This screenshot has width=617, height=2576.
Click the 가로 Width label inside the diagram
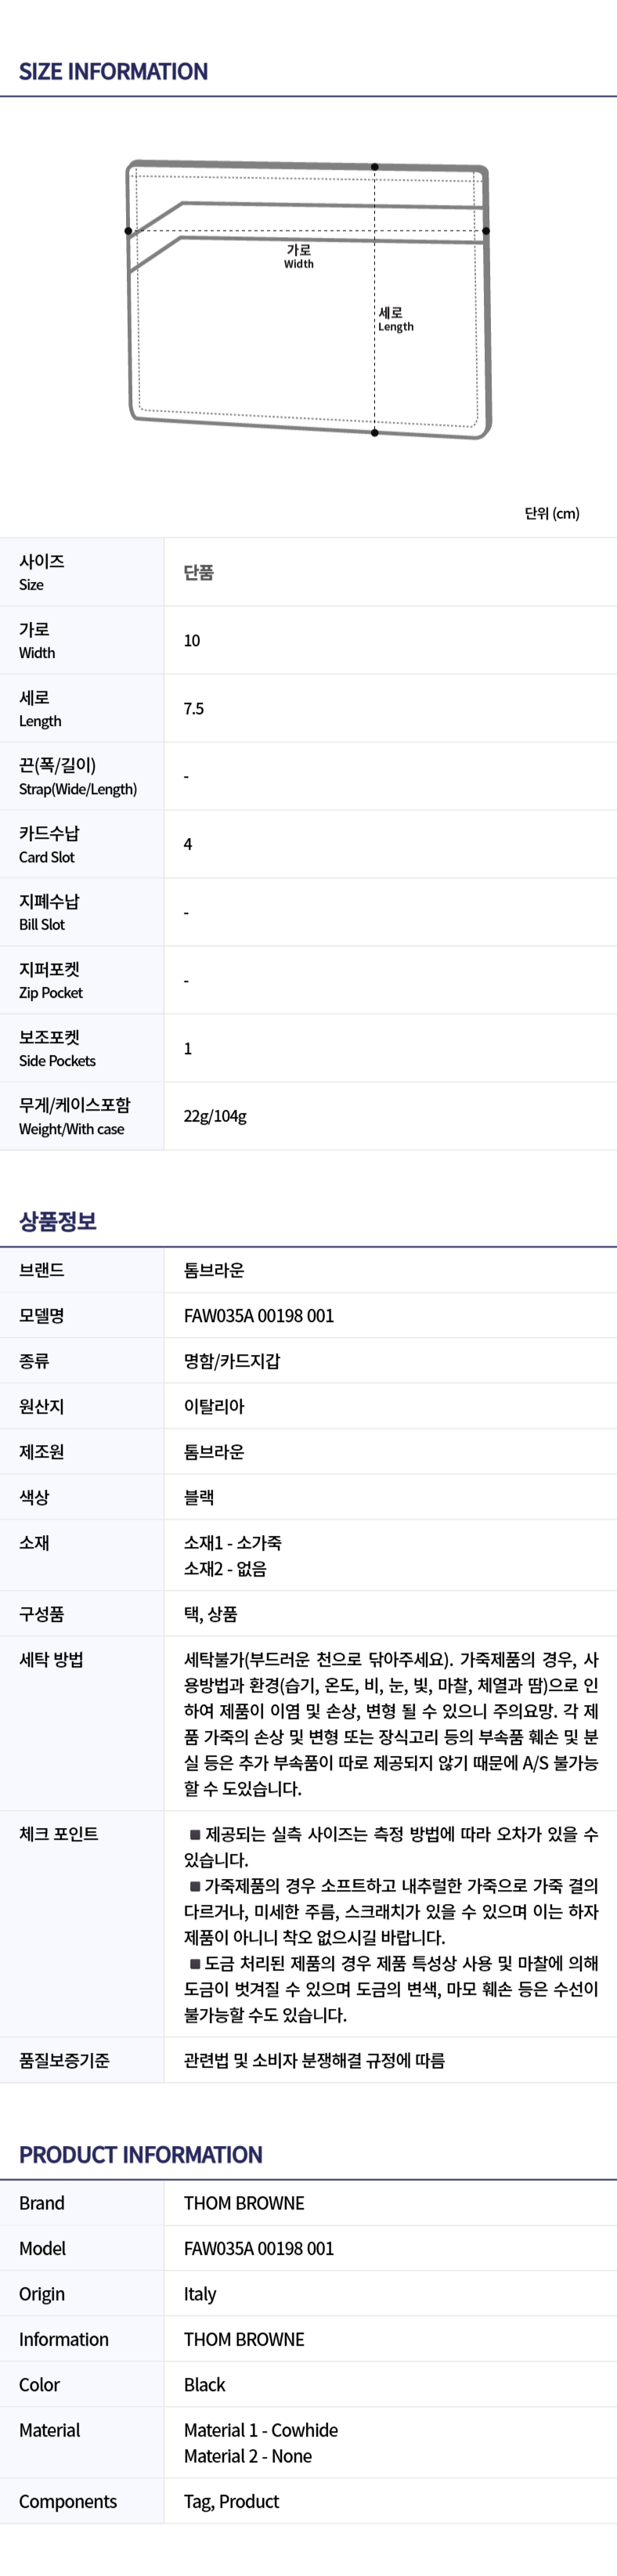(298, 257)
